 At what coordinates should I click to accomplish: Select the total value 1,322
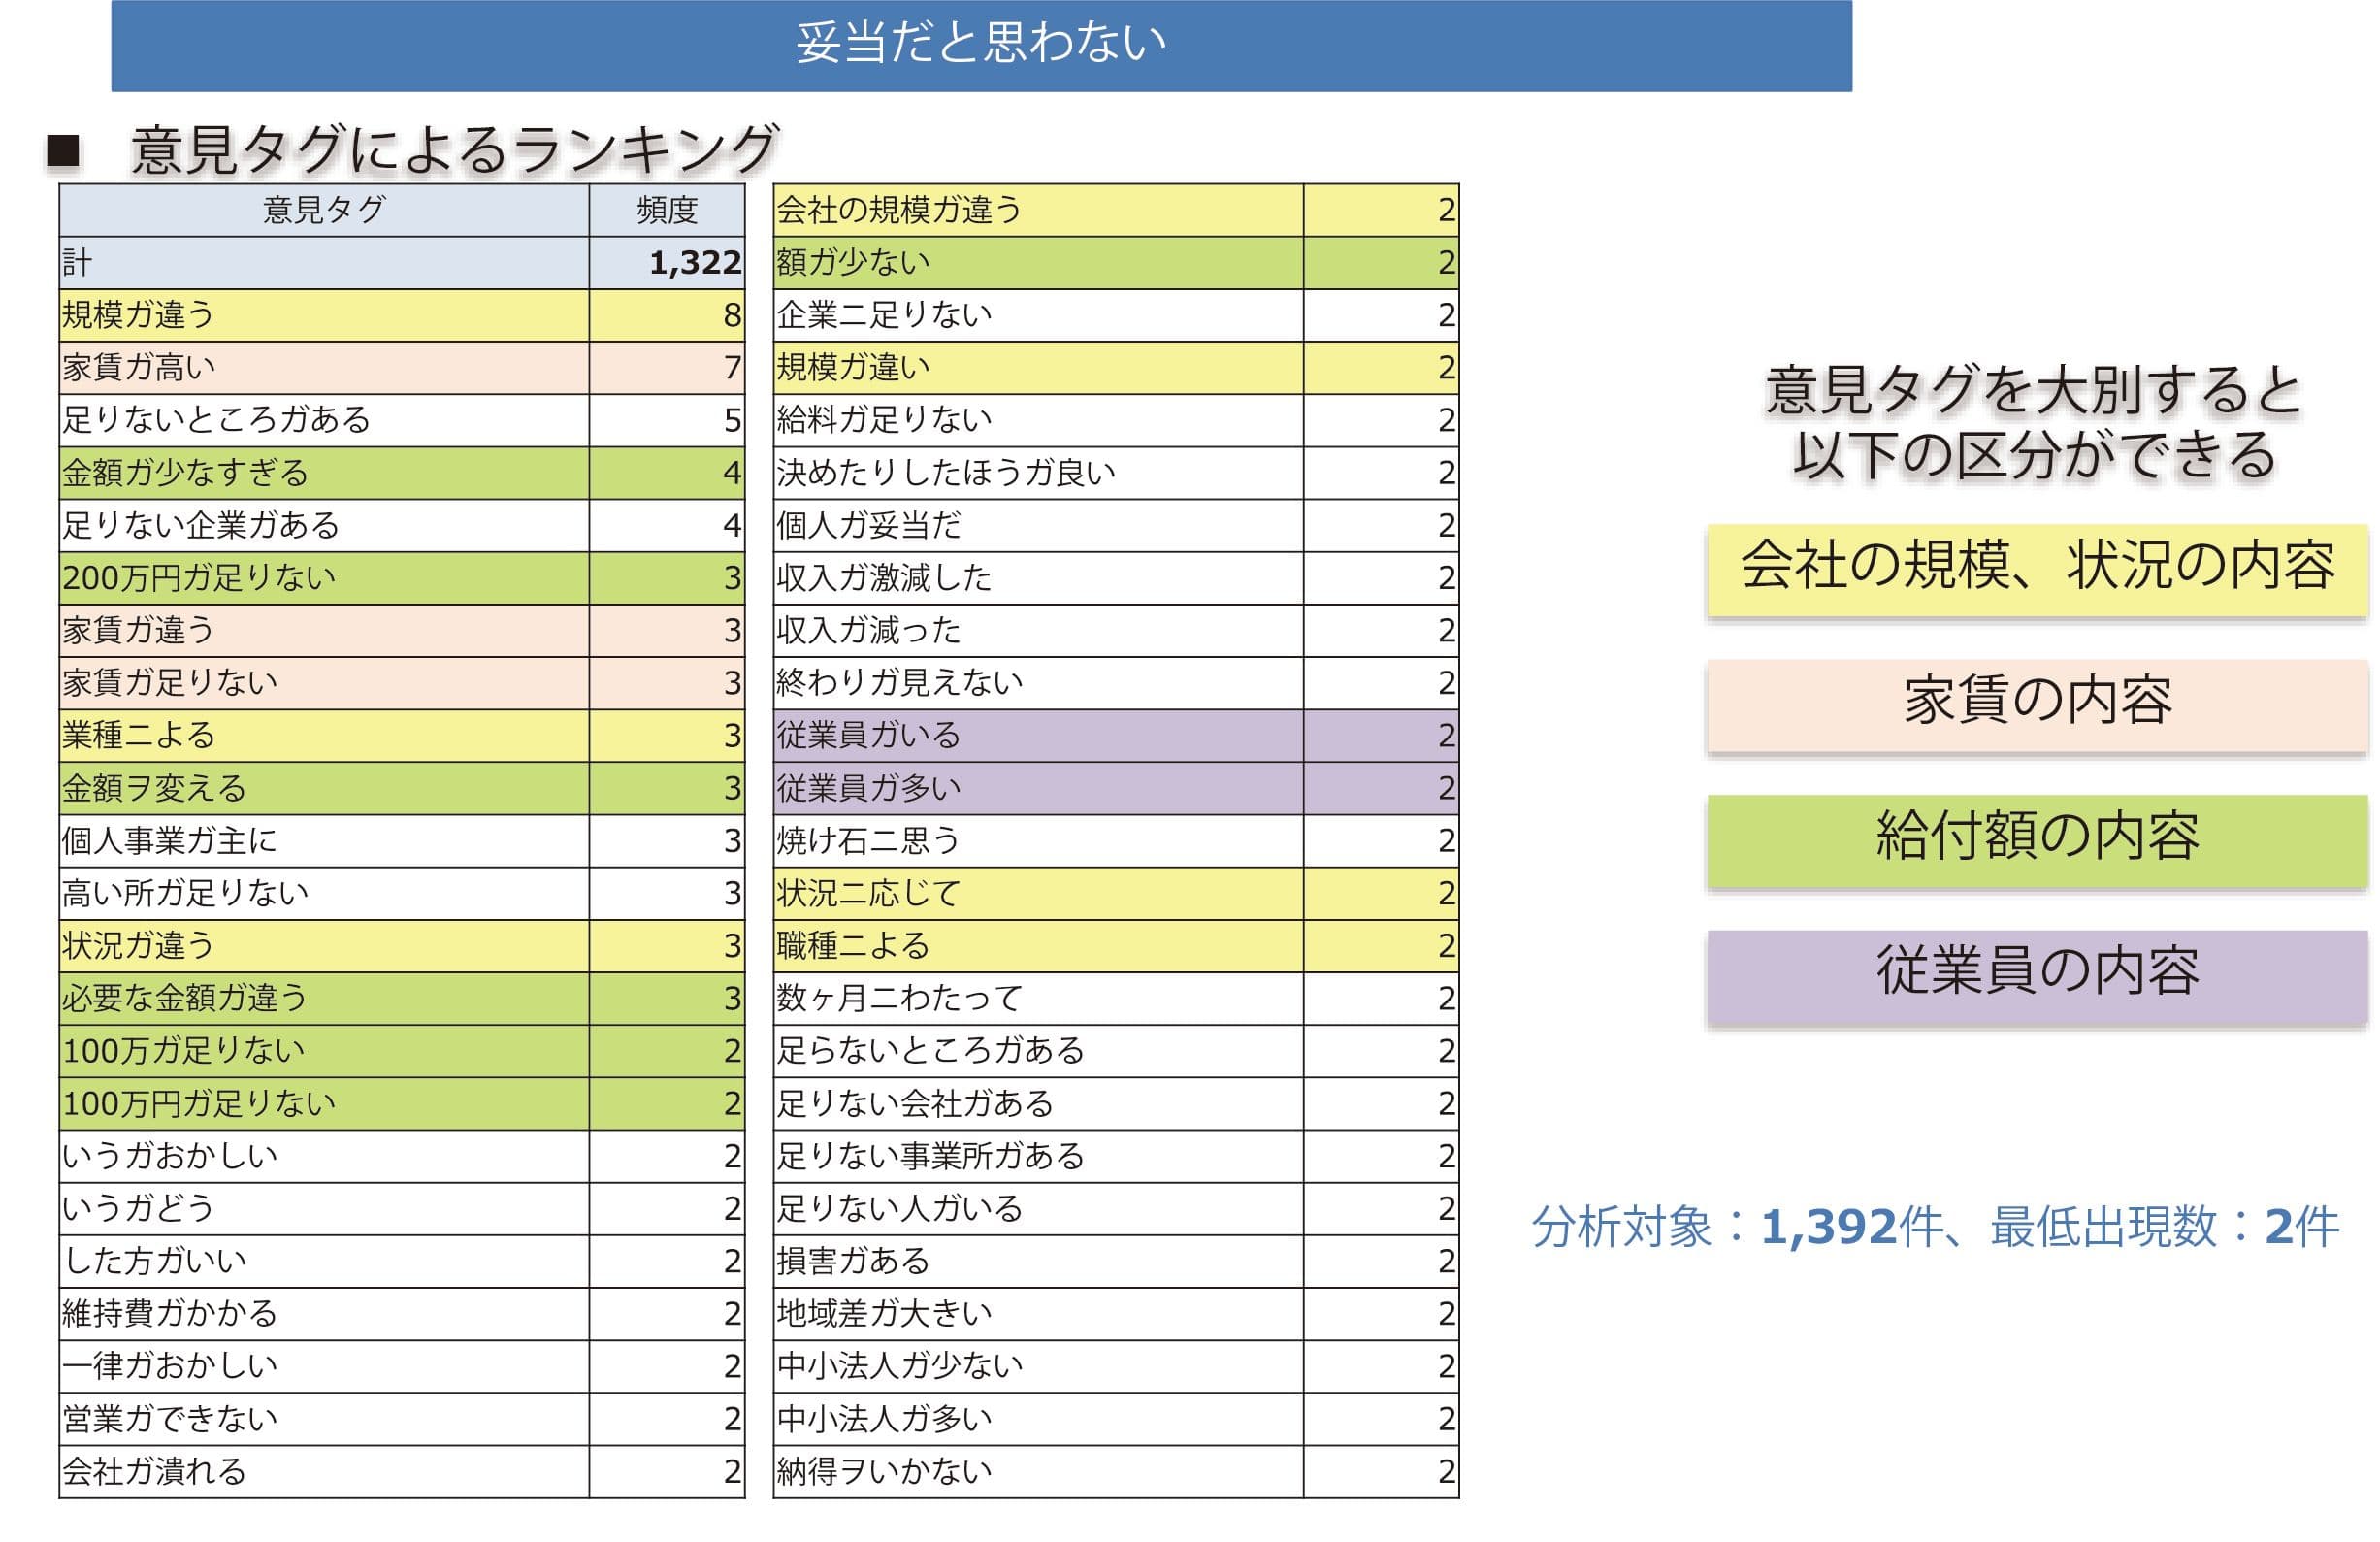pyautogui.click(x=695, y=263)
